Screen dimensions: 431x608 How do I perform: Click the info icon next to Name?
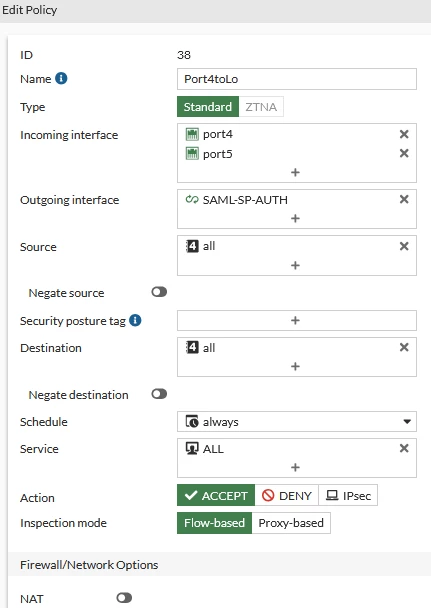(x=61, y=78)
